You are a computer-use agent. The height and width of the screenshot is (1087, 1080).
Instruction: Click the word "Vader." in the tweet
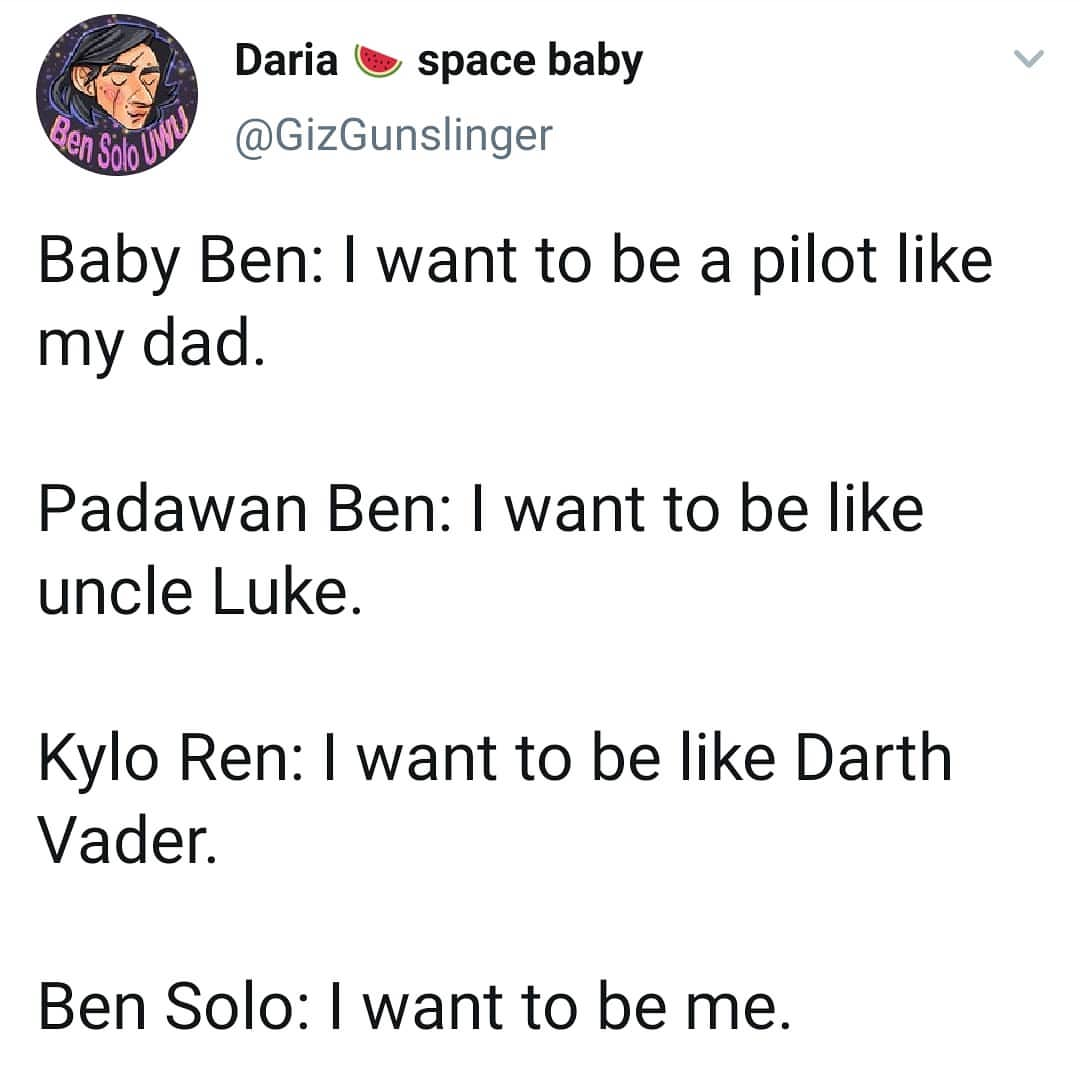[x=128, y=840]
